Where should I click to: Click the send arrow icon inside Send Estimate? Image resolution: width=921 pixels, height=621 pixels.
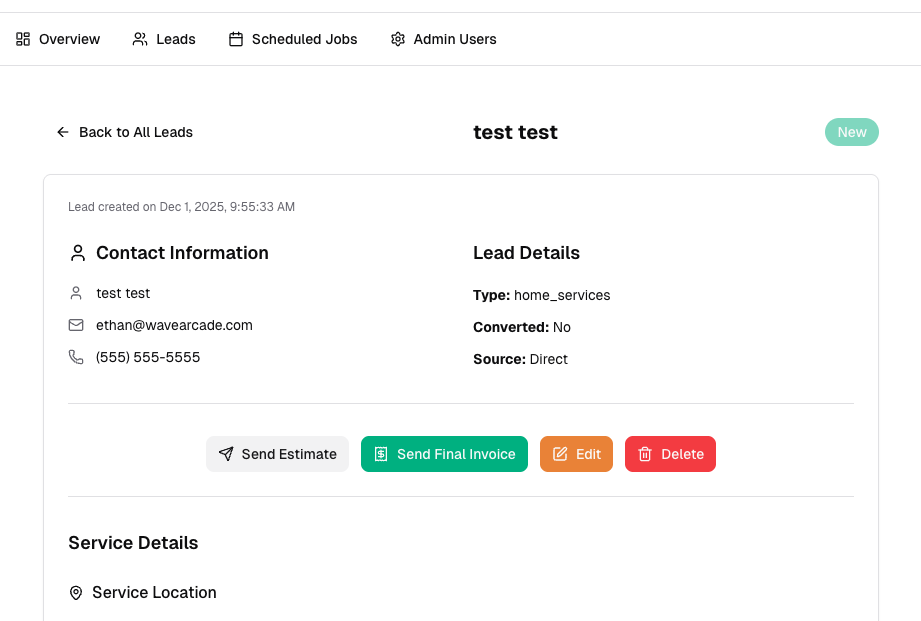coord(224,454)
